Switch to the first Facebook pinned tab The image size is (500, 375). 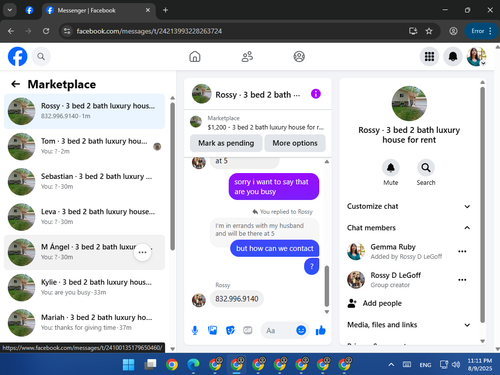(29, 10)
